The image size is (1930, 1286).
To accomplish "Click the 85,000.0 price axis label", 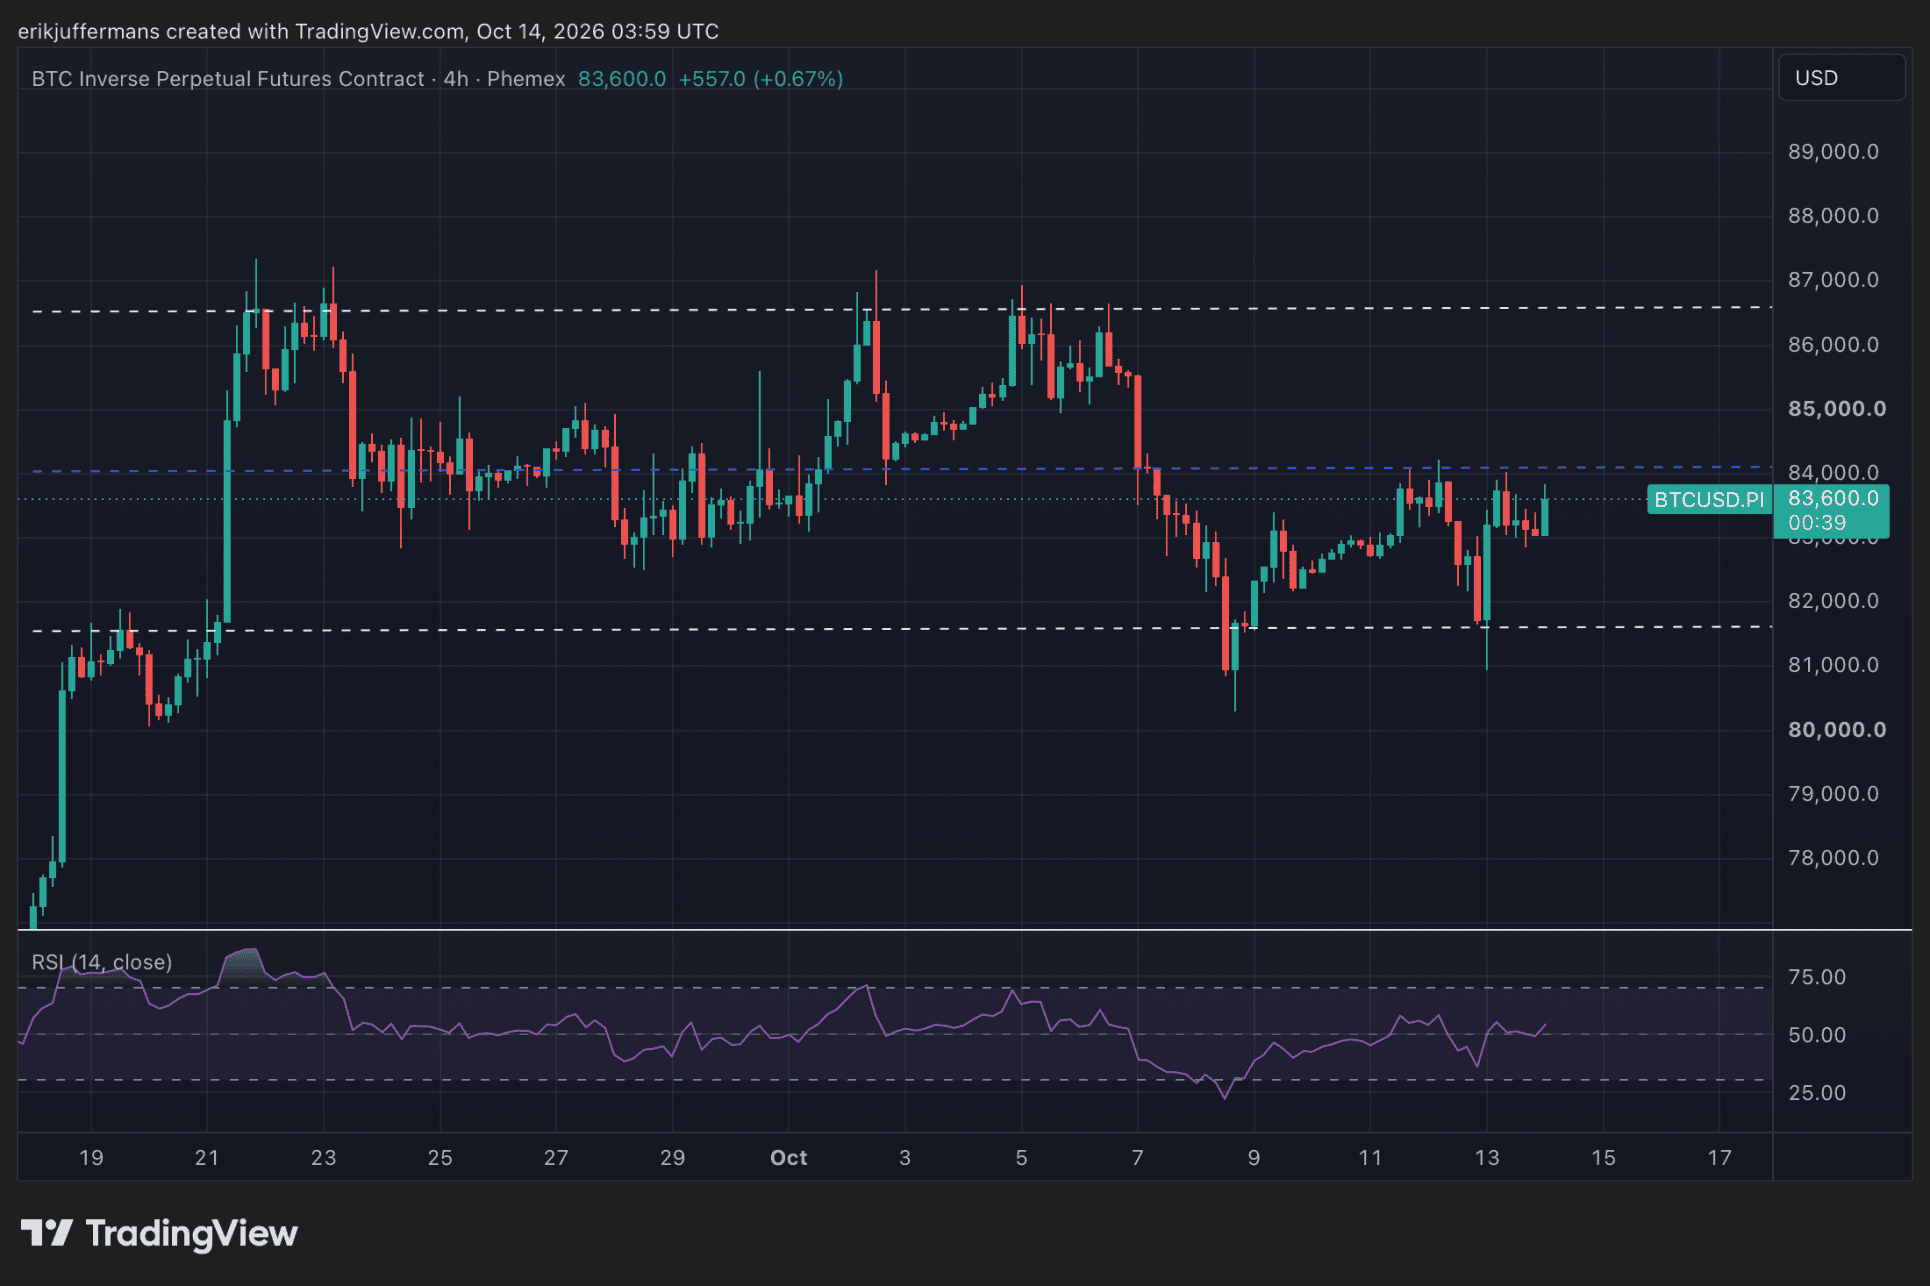I will (x=1837, y=409).
